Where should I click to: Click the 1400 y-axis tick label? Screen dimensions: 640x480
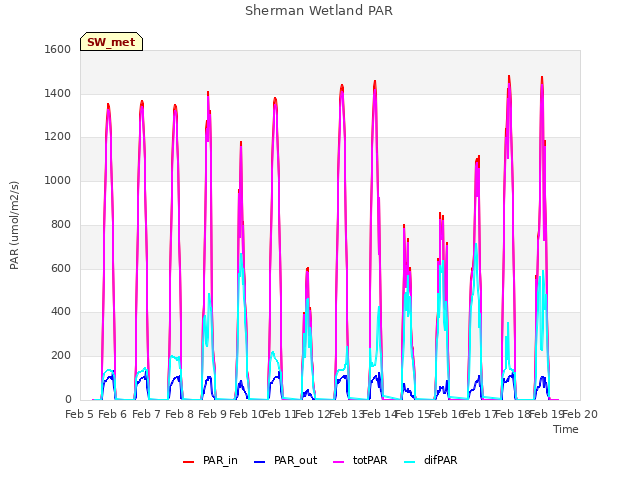point(58,93)
